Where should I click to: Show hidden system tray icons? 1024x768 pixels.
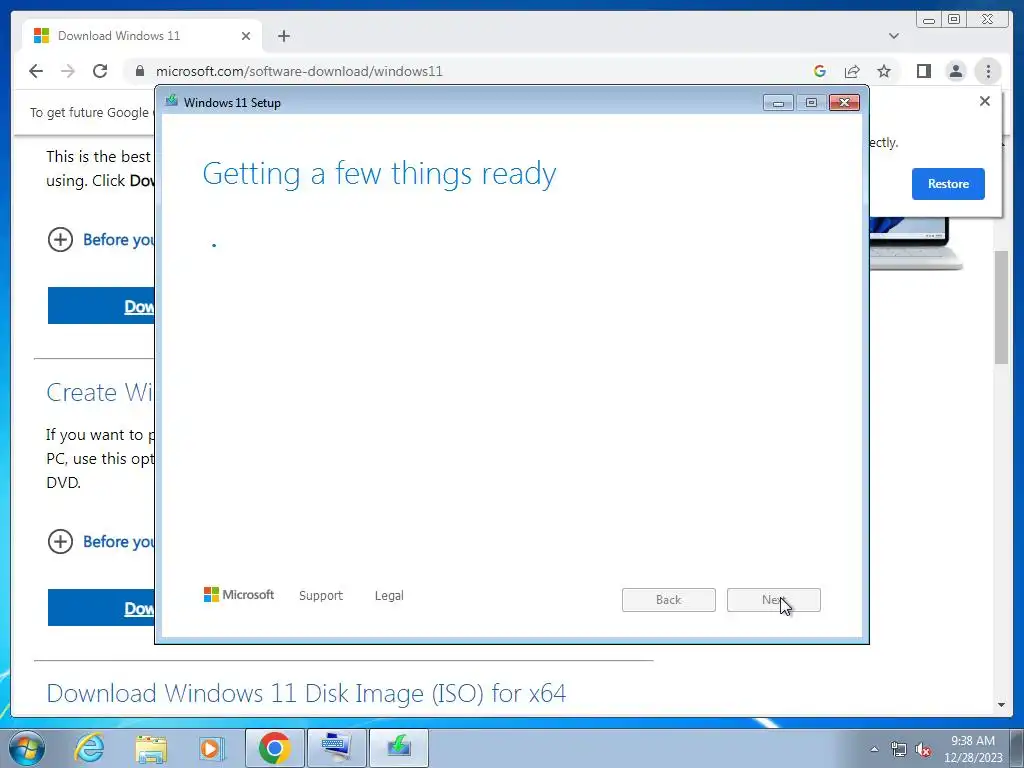(874, 749)
